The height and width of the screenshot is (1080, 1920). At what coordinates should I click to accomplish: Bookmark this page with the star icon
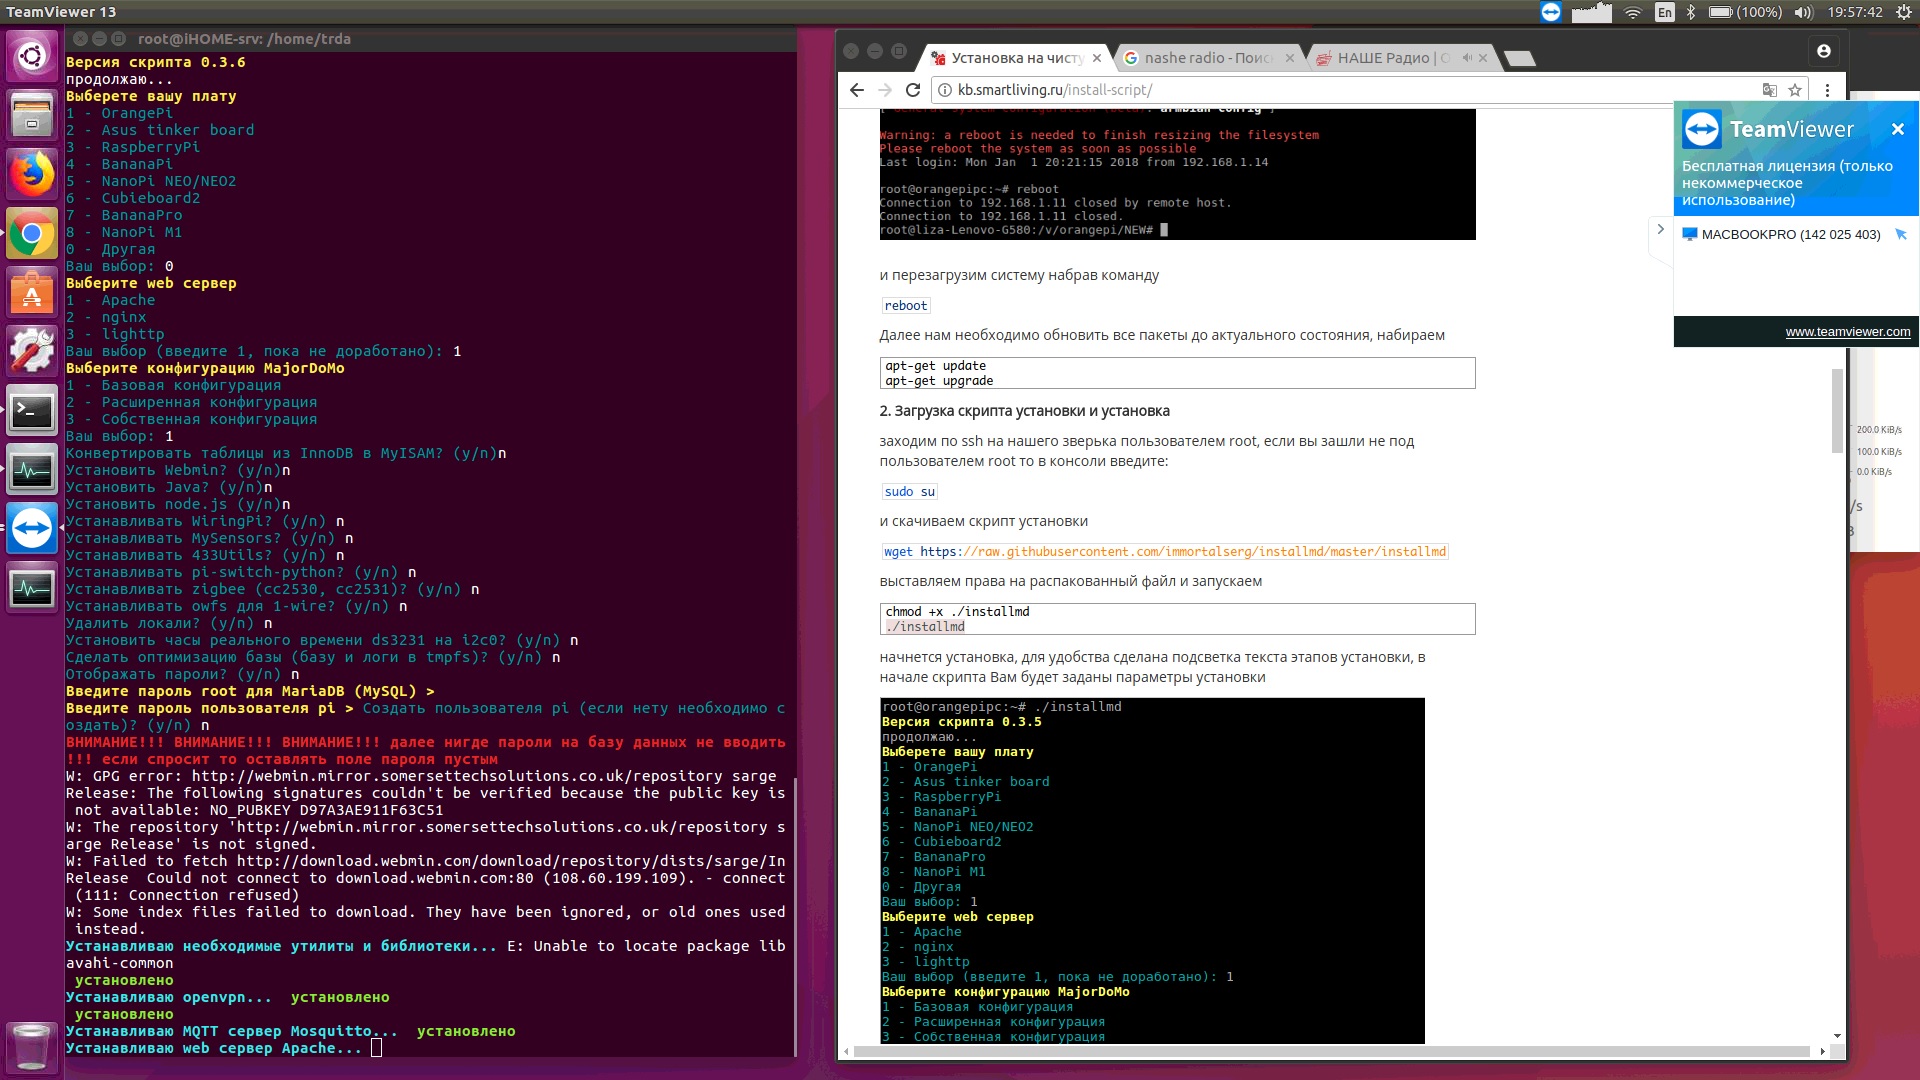(1795, 90)
